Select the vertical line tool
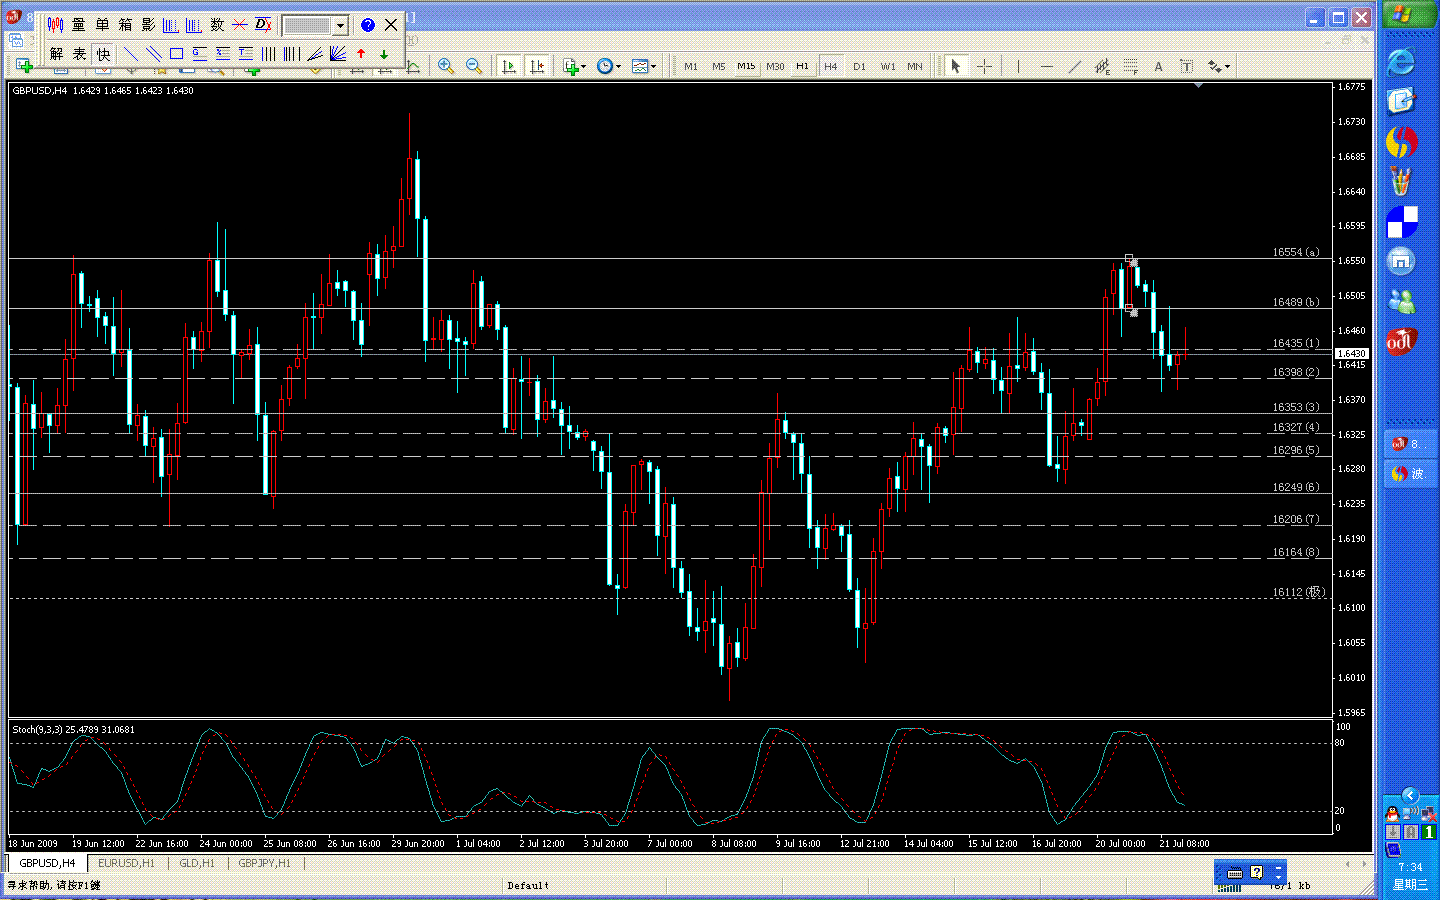1440x900 pixels. [x=1018, y=66]
